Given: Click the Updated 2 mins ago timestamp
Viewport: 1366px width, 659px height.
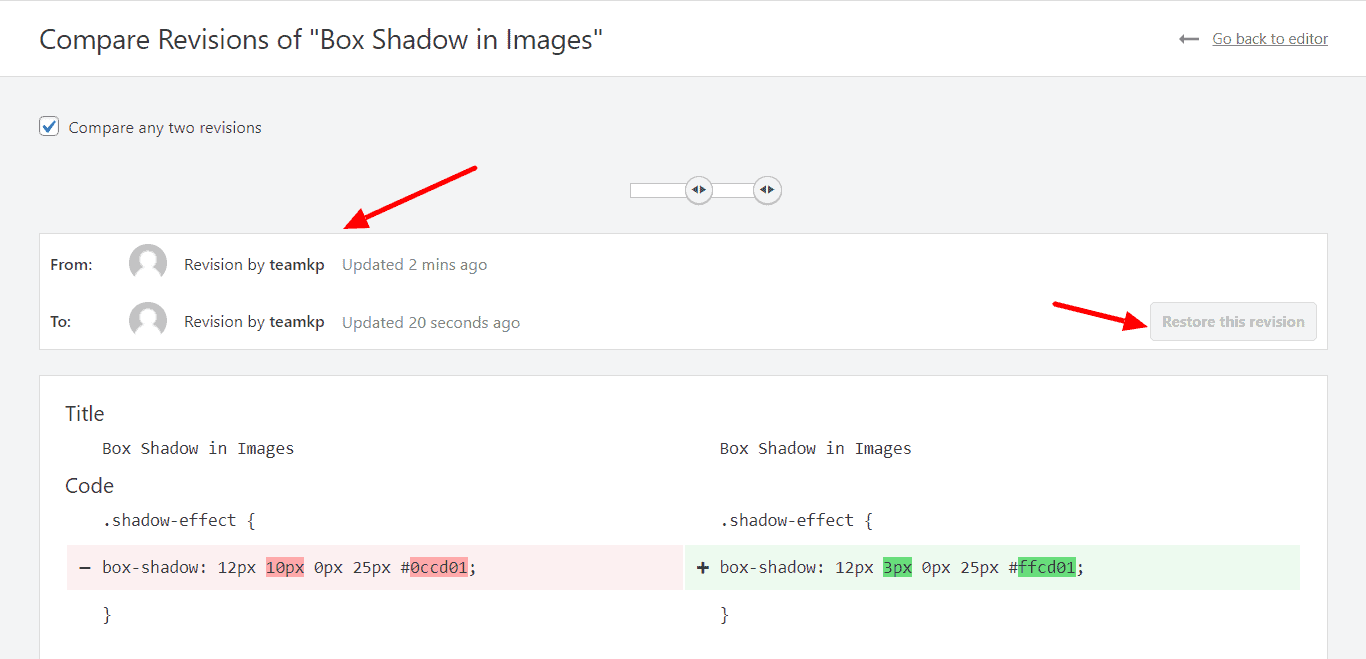Looking at the screenshot, I should click(x=414, y=265).
